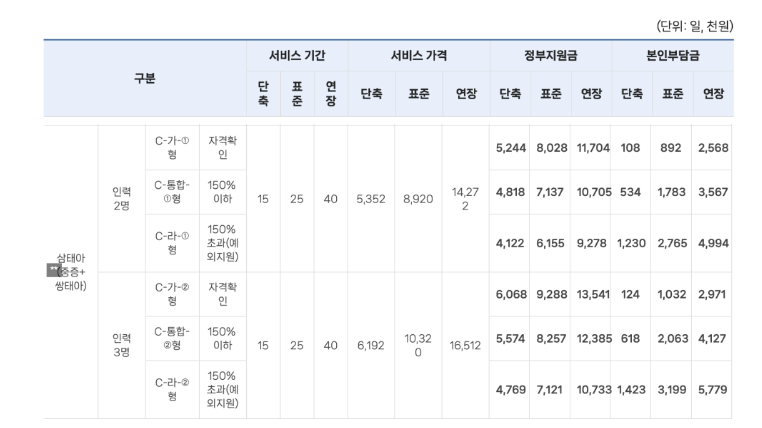
Task: Select the 10,320 standard price cell
Action: tap(418, 345)
